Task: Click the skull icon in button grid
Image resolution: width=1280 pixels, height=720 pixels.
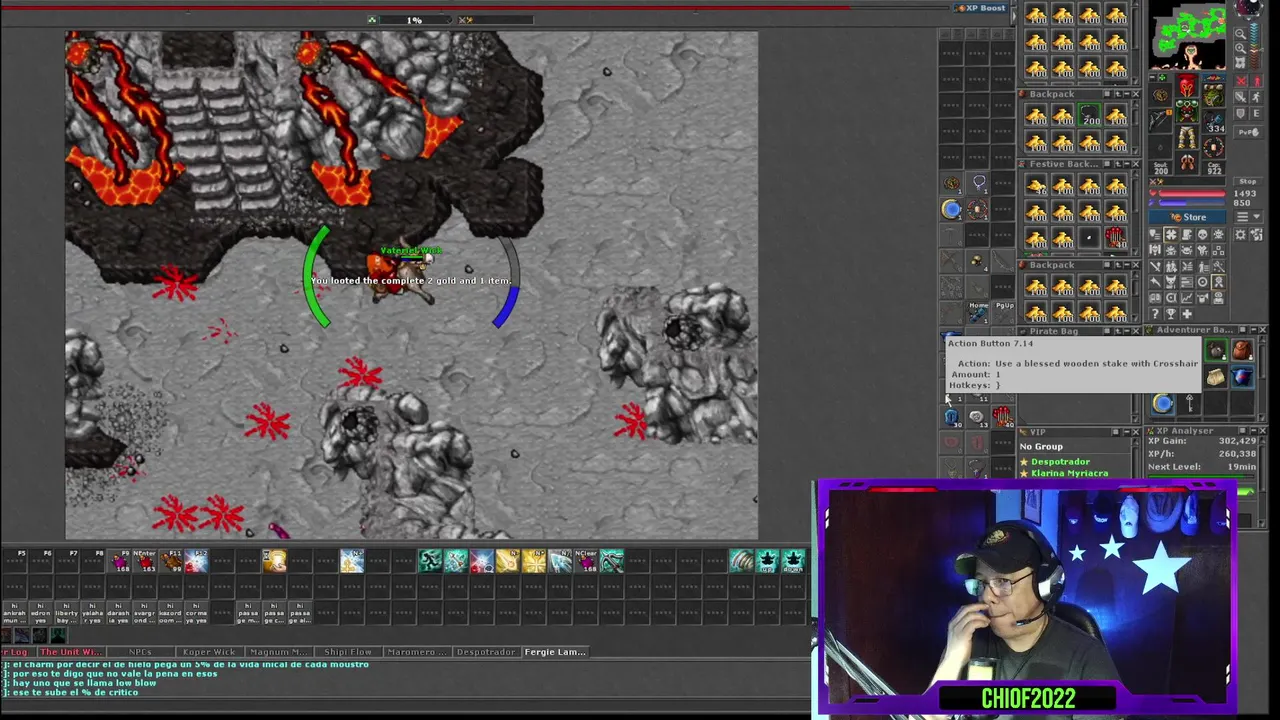Action: click(1202, 235)
